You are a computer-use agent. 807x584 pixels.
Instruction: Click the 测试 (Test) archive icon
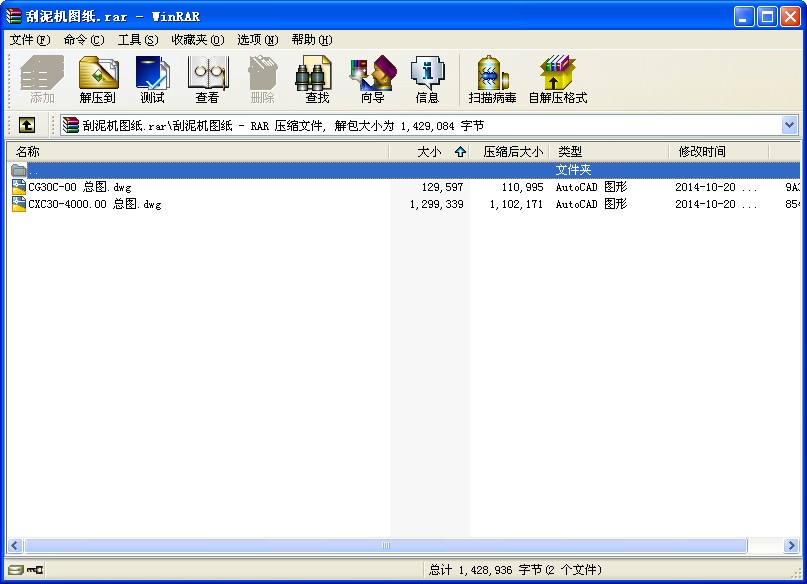(x=152, y=79)
